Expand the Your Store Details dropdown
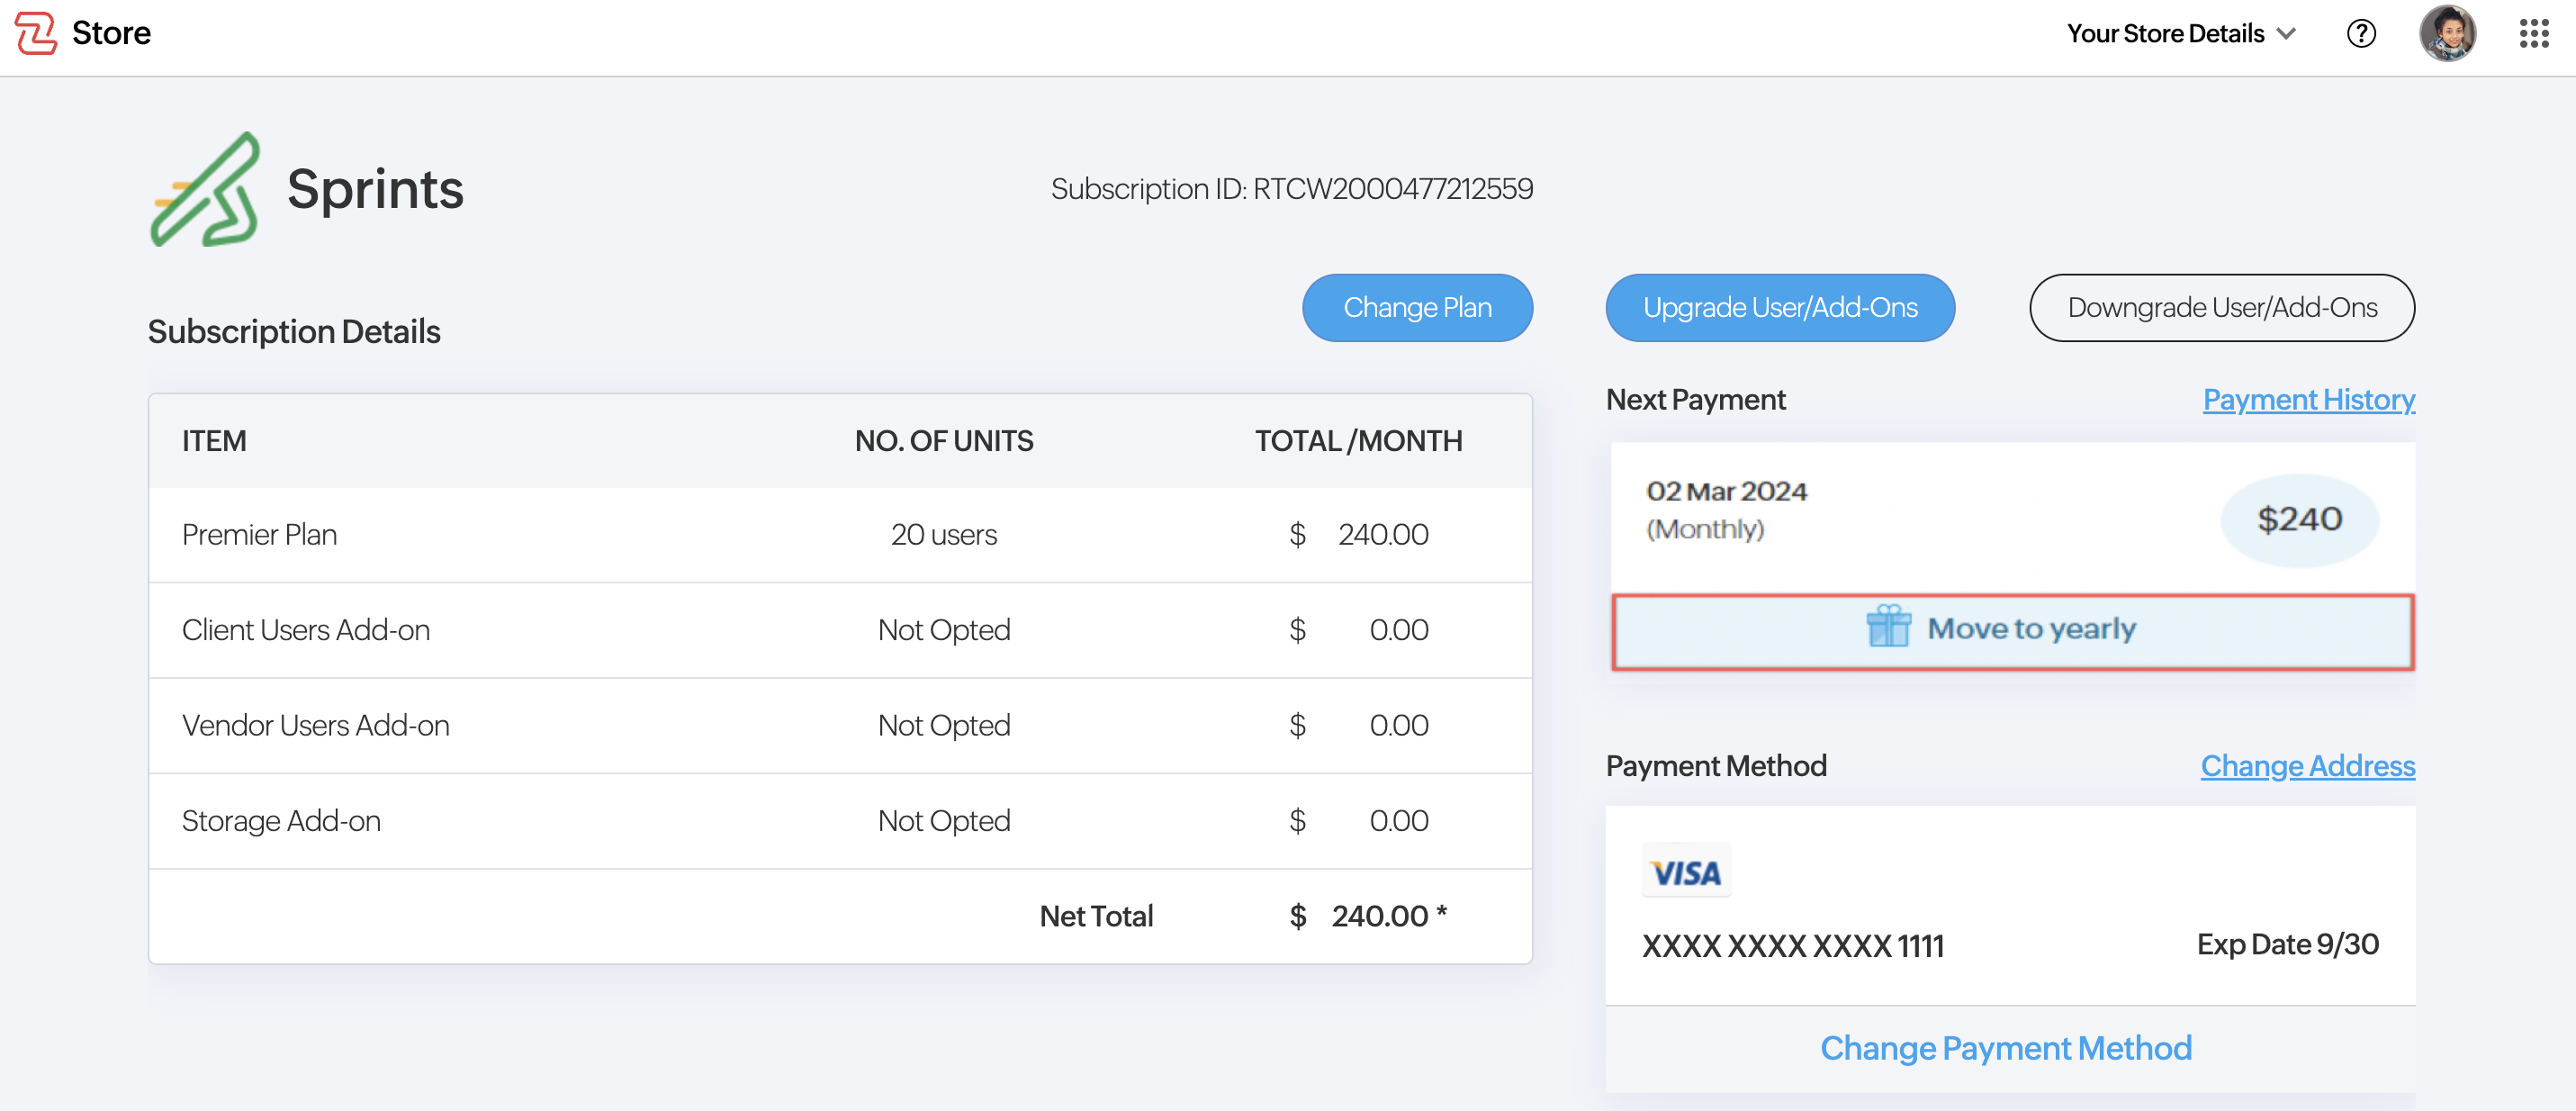The width and height of the screenshot is (2576, 1111). point(2181,34)
